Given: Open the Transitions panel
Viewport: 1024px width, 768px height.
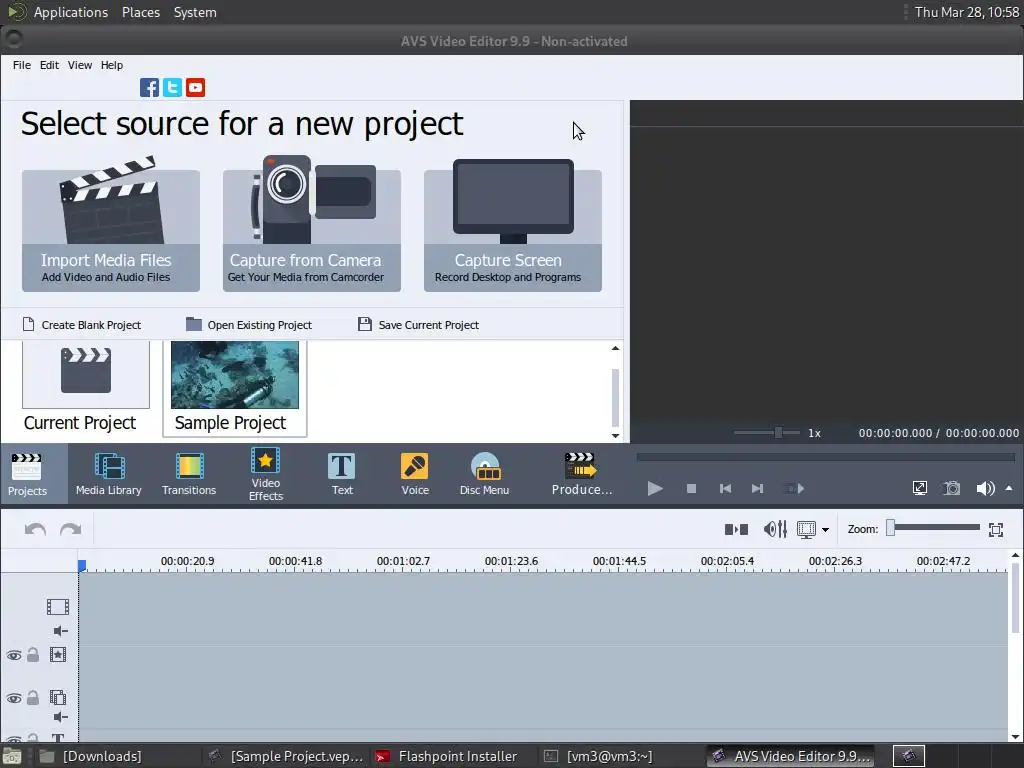Looking at the screenshot, I should coord(189,474).
